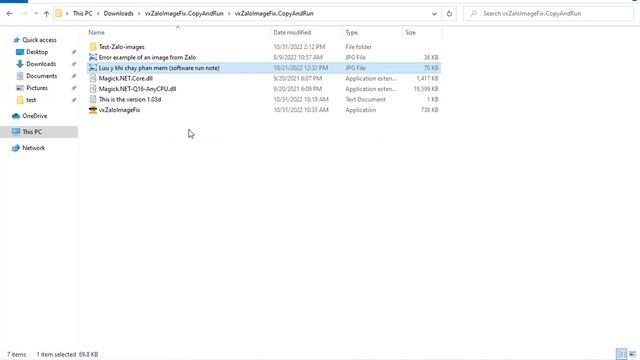This screenshot has height=360, width=640.
Task: Sort by the Size column header
Action: 411,32
